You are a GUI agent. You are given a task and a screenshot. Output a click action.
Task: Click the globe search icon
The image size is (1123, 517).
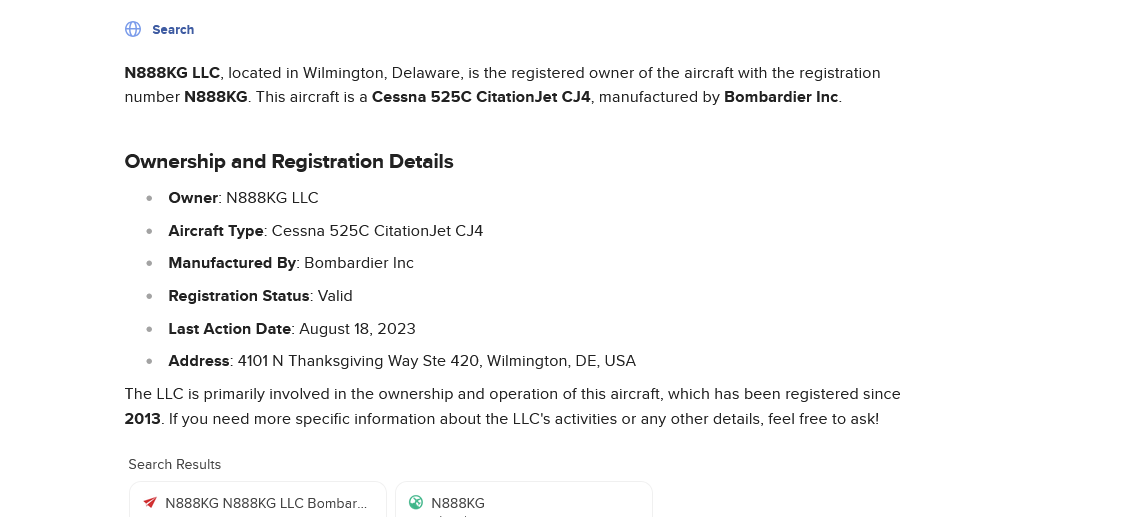tap(133, 29)
